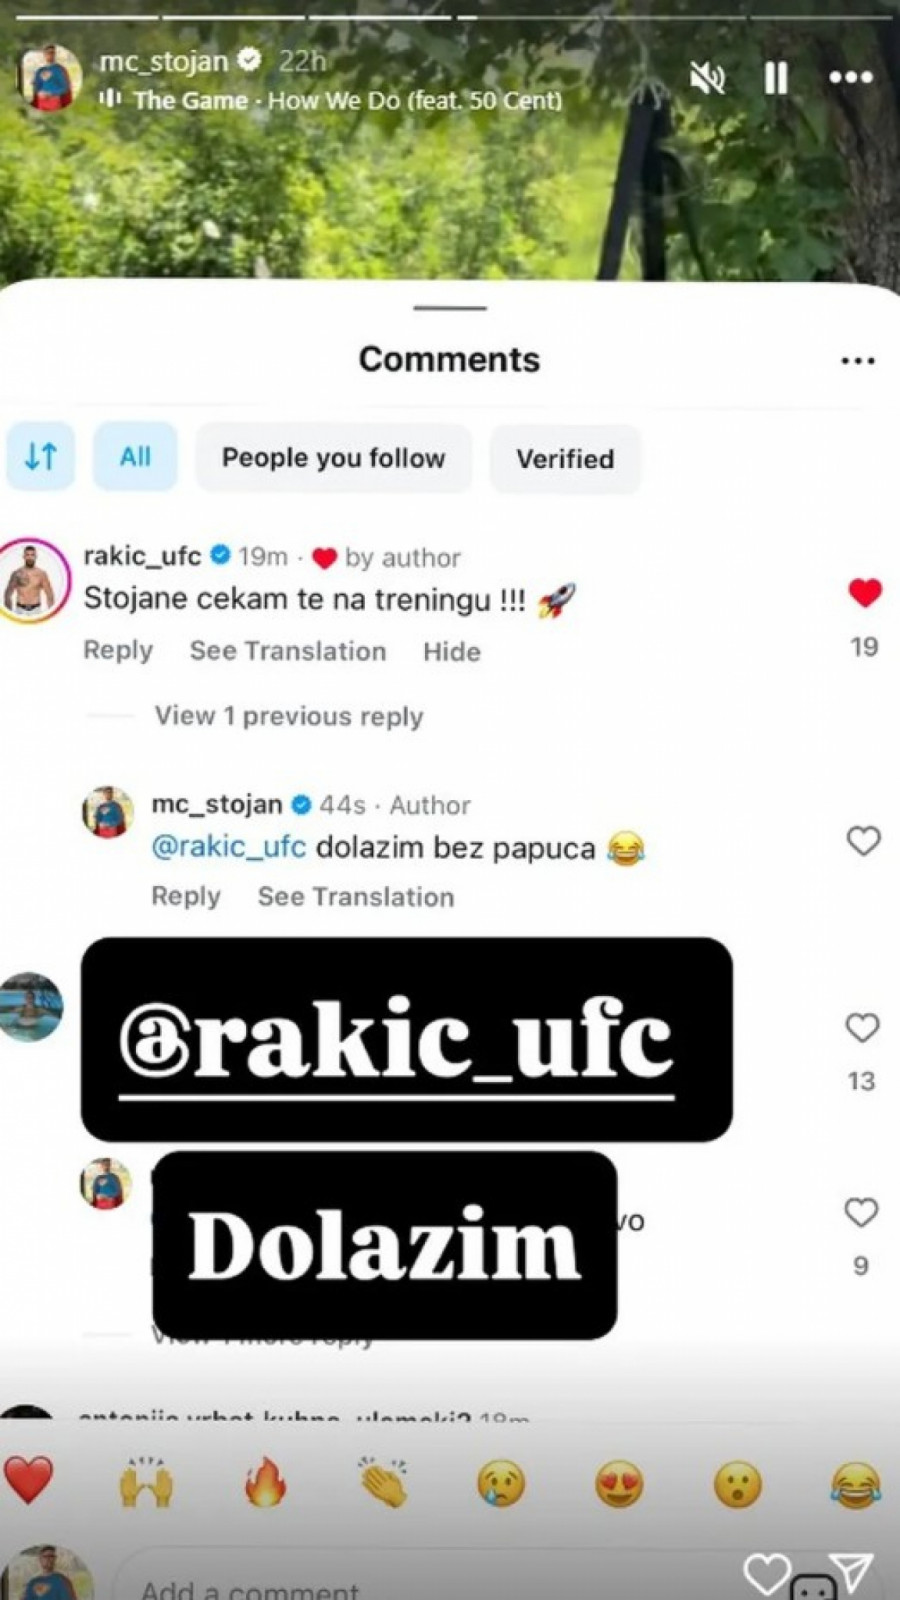900x1600 pixels.
Task: Select the Verified comments filter
Action: coord(565,459)
